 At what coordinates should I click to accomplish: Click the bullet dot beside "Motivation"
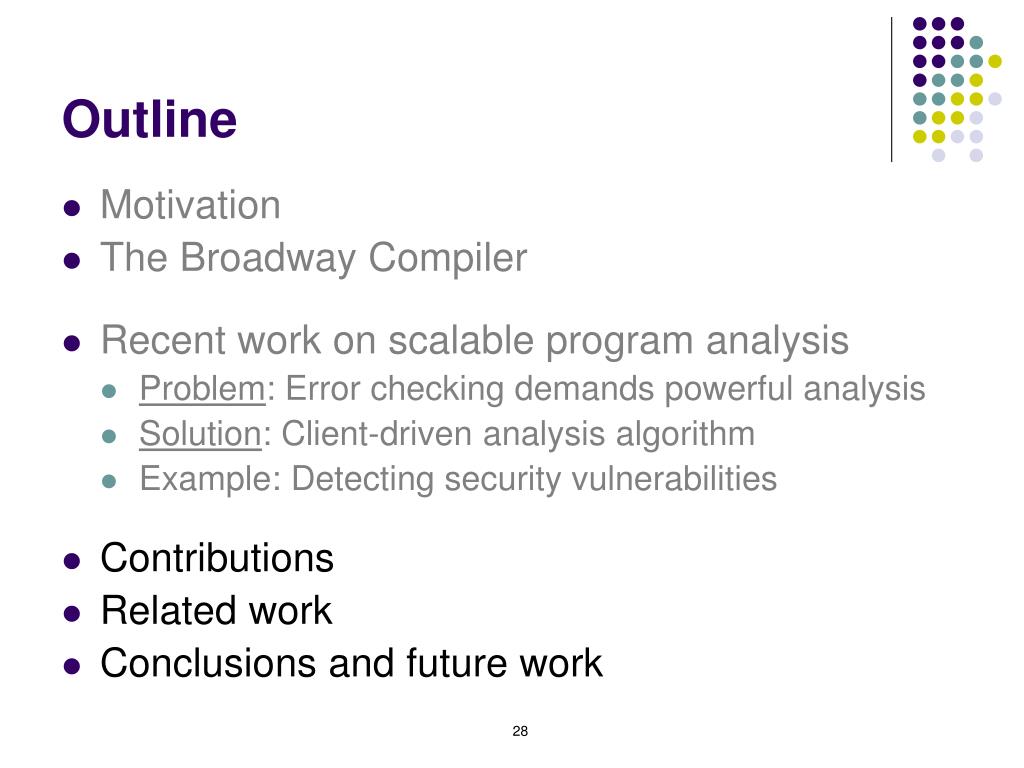[71, 209]
